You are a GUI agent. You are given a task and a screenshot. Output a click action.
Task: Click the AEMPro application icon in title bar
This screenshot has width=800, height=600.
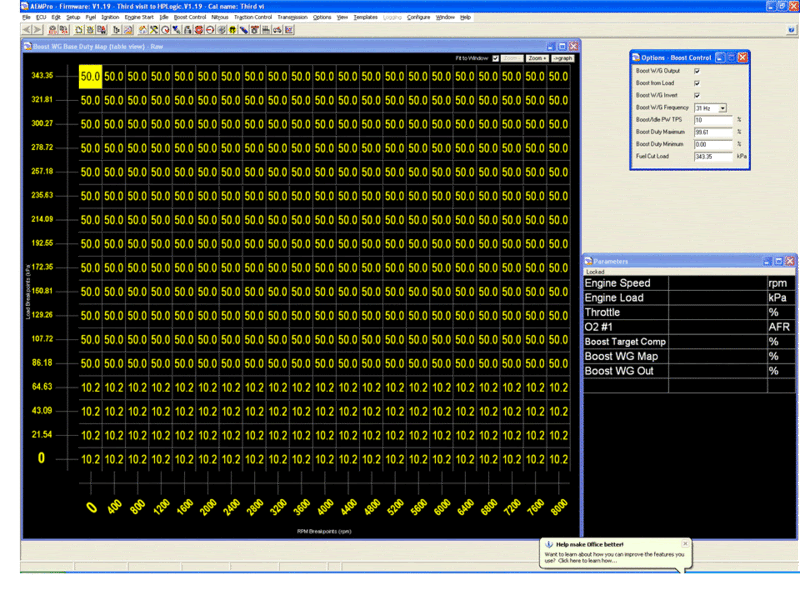point(24,6)
